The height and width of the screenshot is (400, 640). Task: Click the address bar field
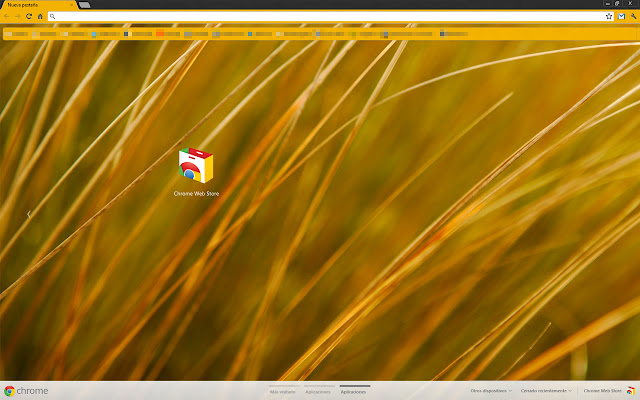331,16
